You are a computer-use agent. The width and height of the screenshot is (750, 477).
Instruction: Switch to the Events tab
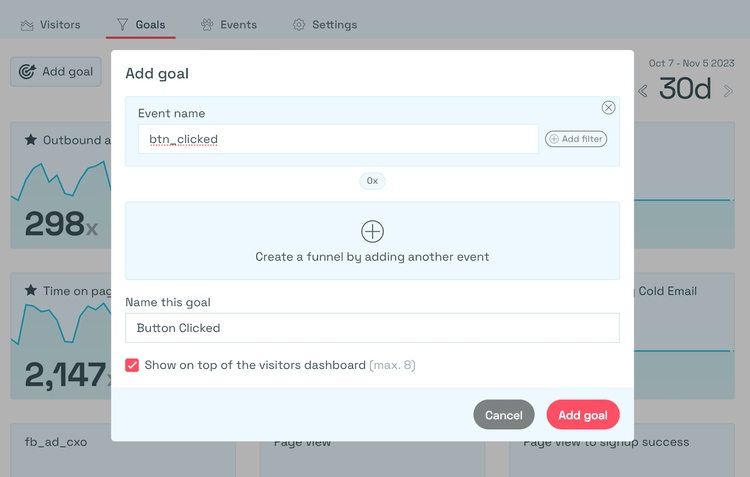[228, 24]
